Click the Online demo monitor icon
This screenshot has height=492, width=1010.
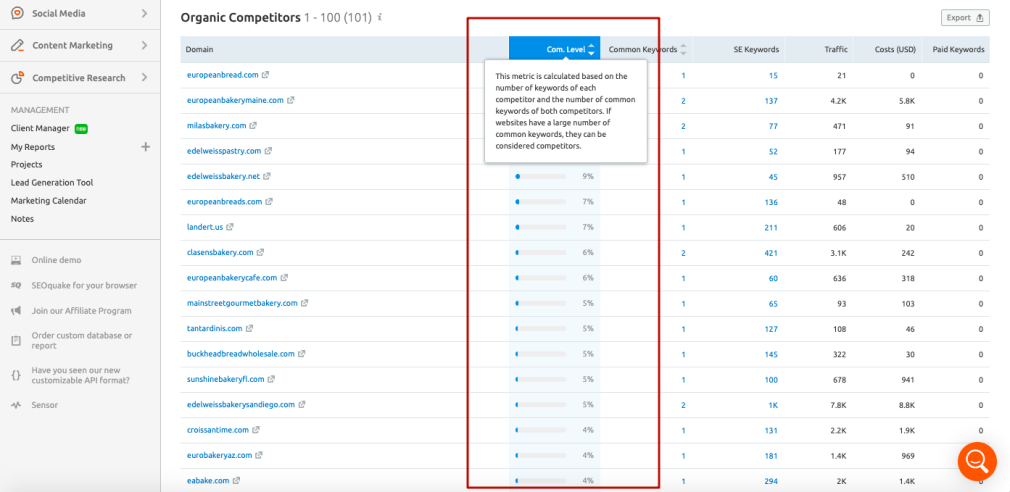(x=16, y=260)
